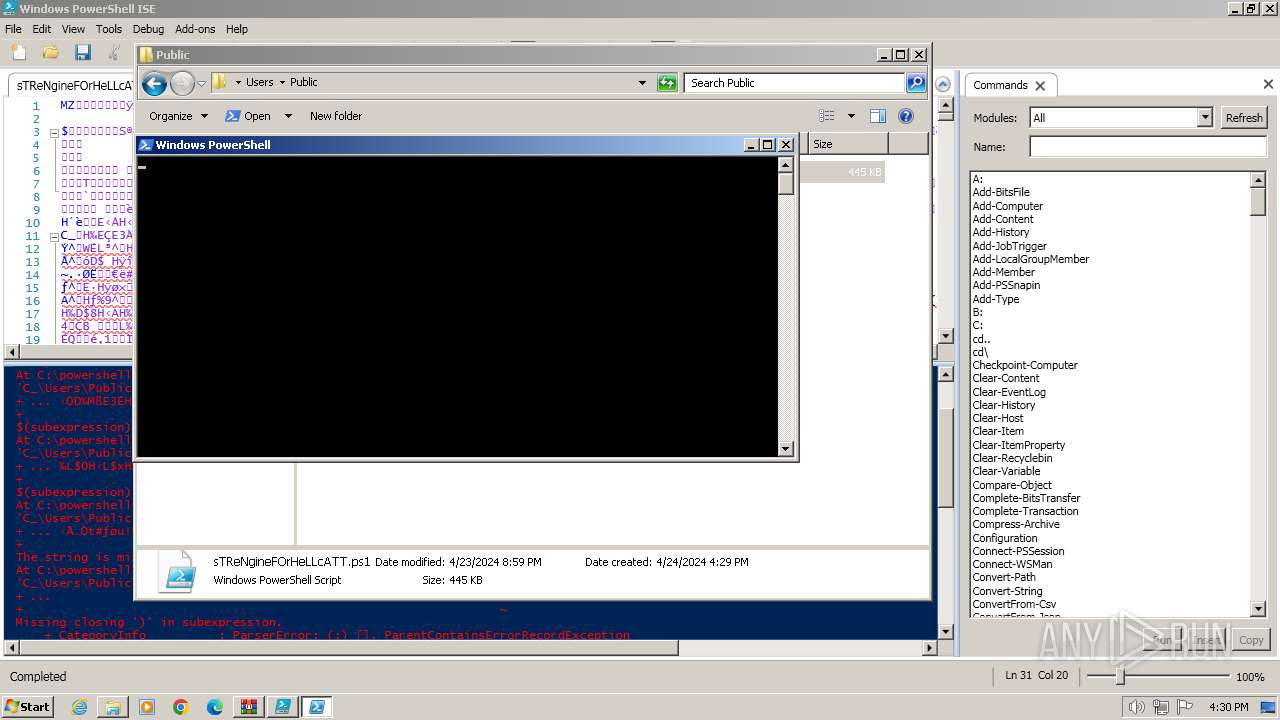The width and height of the screenshot is (1280, 720).
Task: Open Internet Explorer from the taskbar
Action: click(79, 707)
